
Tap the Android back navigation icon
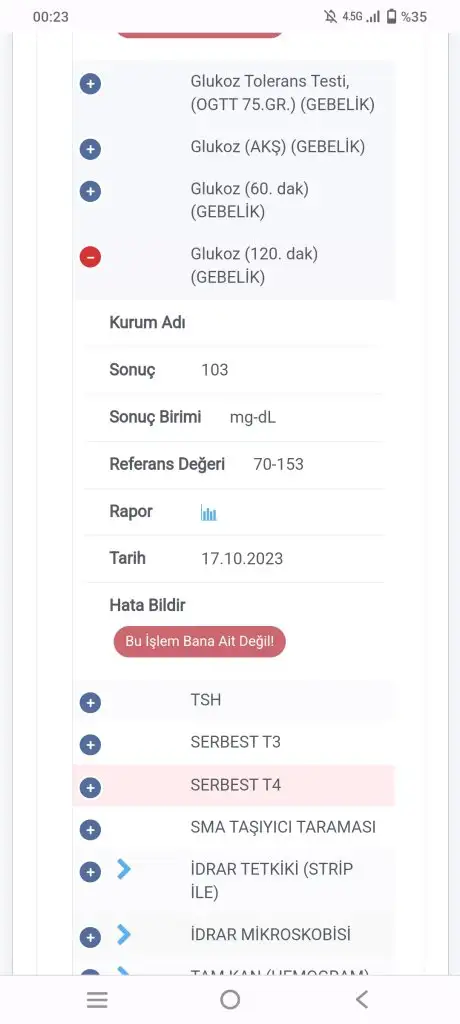pos(362,999)
